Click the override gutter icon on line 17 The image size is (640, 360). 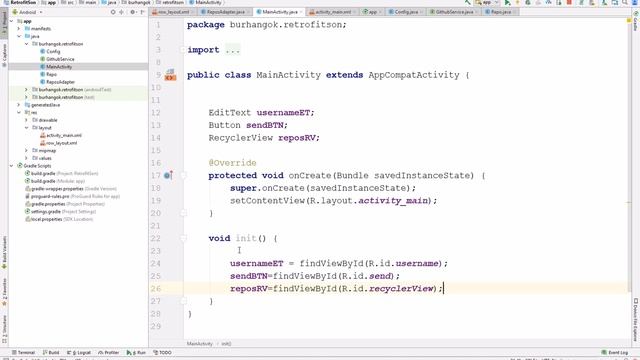point(168,176)
